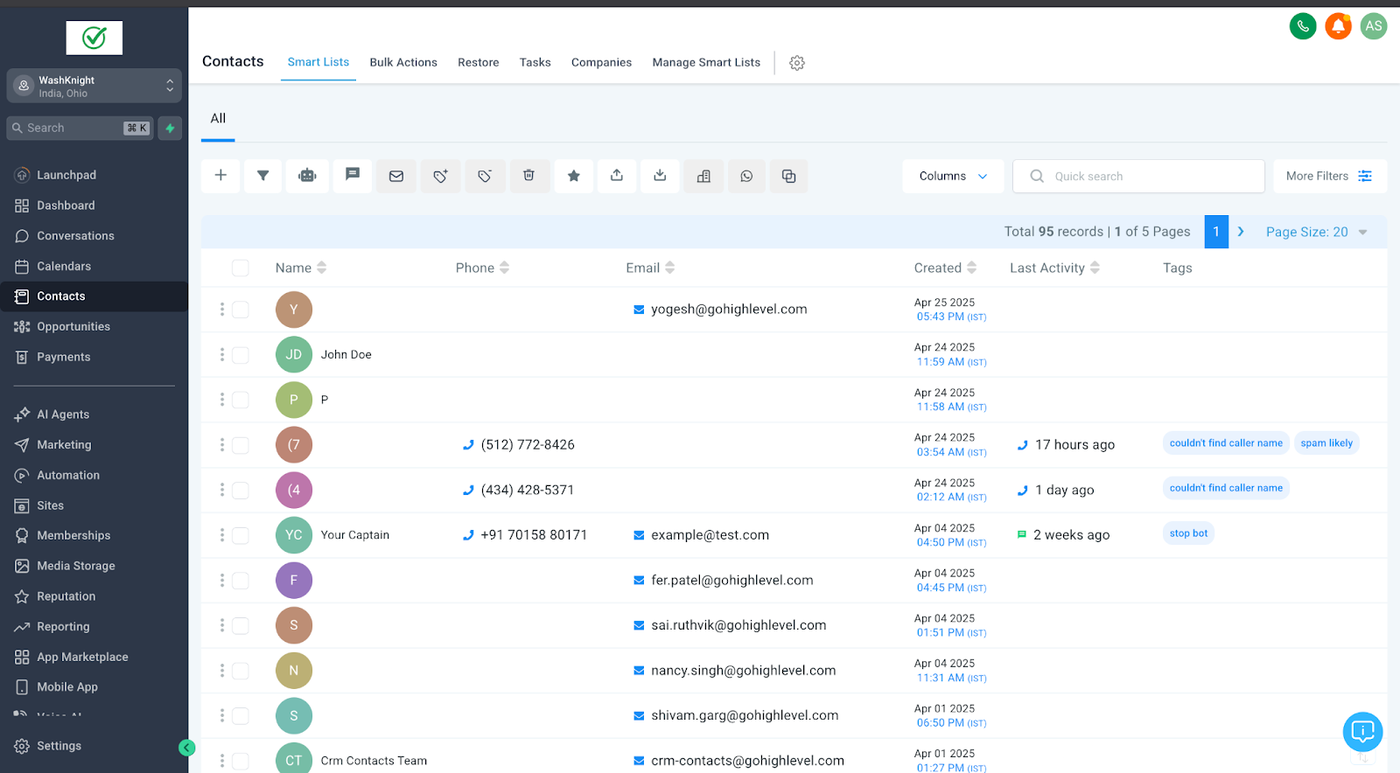Expand the Columns dropdown
Viewport: 1400px width, 773px height.
(x=953, y=176)
